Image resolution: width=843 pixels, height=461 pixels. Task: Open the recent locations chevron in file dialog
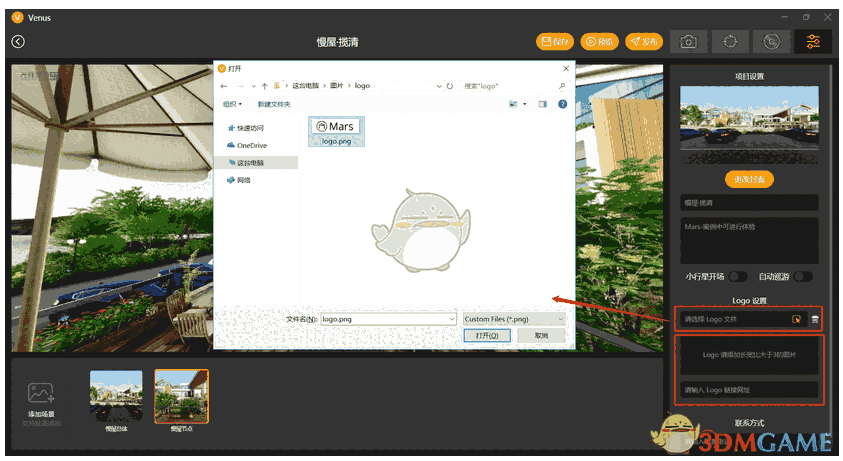click(x=253, y=86)
